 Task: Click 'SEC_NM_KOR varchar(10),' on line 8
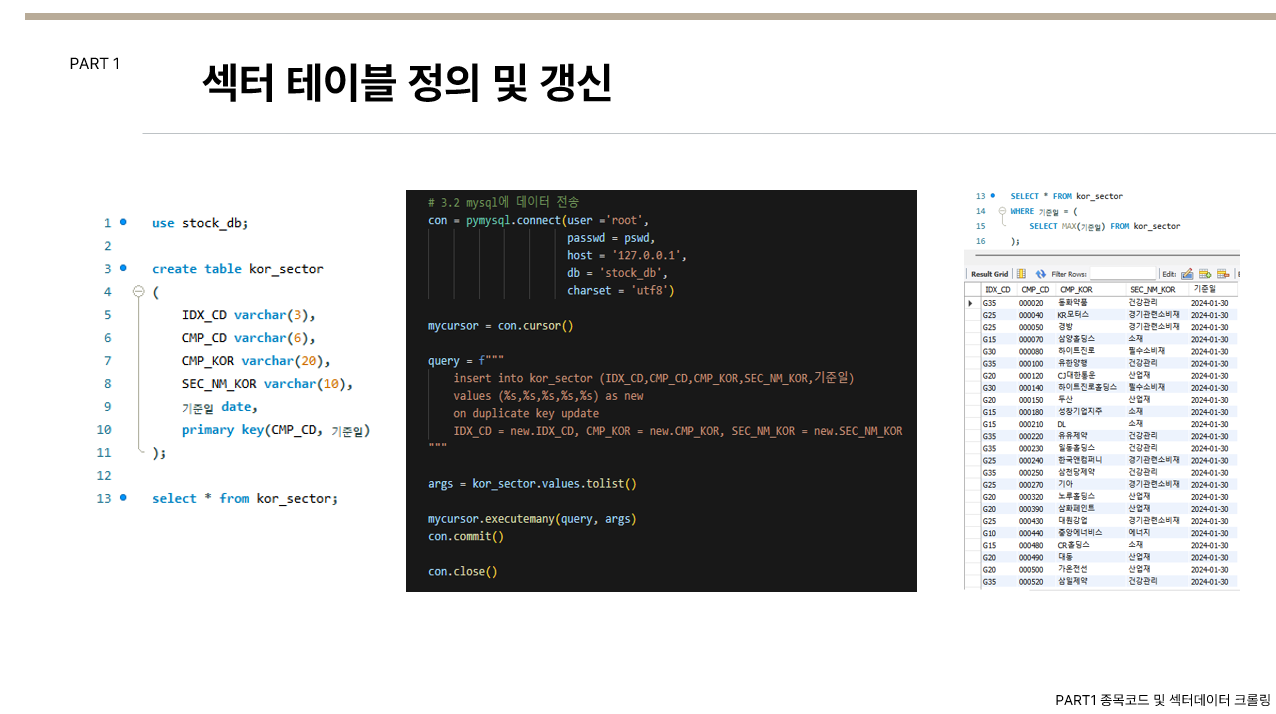[x=268, y=384]
